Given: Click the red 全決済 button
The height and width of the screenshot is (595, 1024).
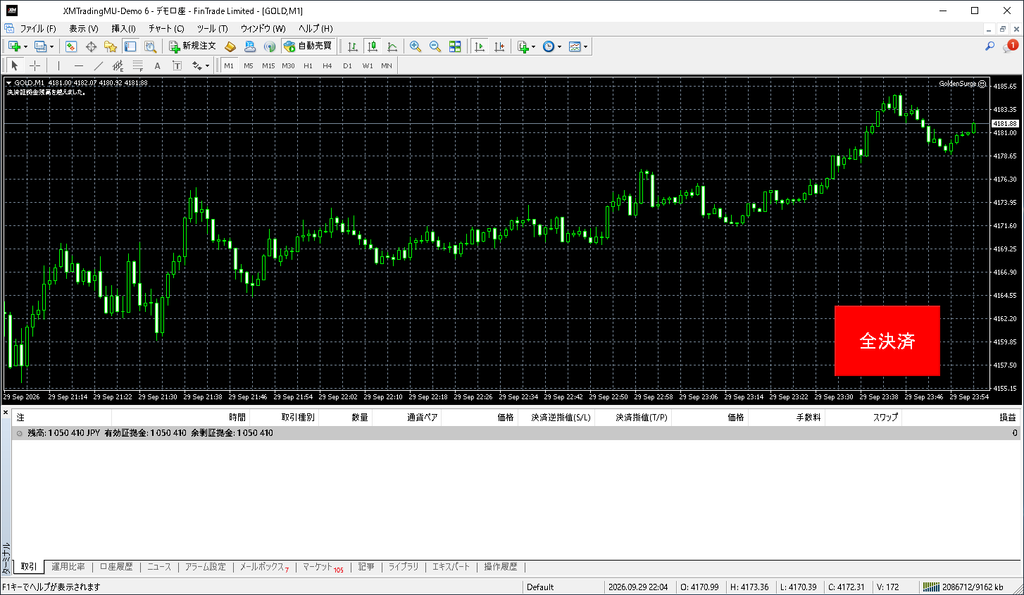Looking at the screenshot, I should click(887, 341).
